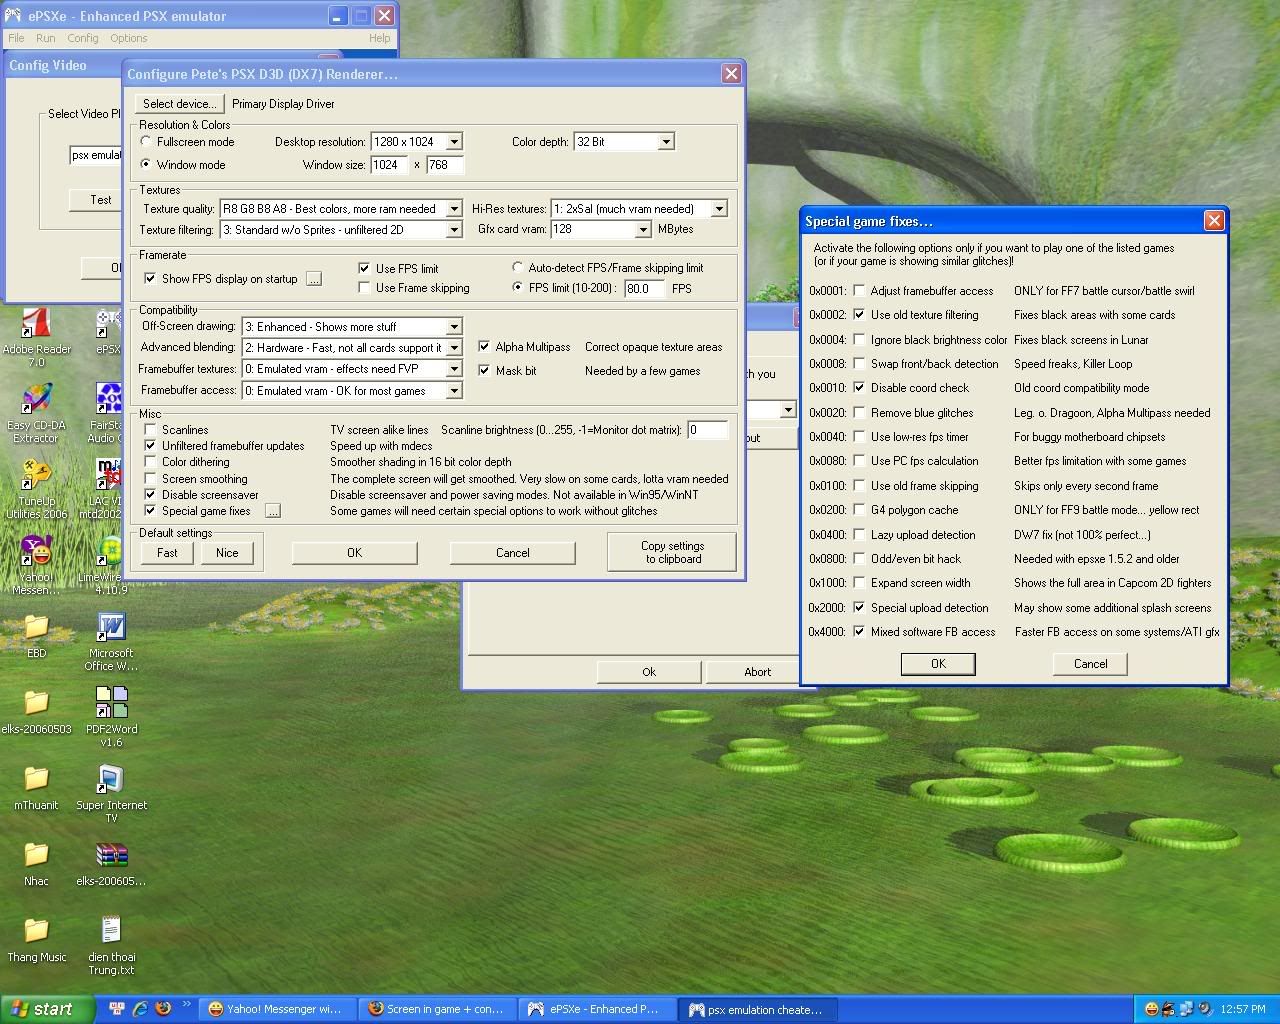Toggle Use FPS limit checkbox
Screen dimensions: 1280x1024
(364, 268)
